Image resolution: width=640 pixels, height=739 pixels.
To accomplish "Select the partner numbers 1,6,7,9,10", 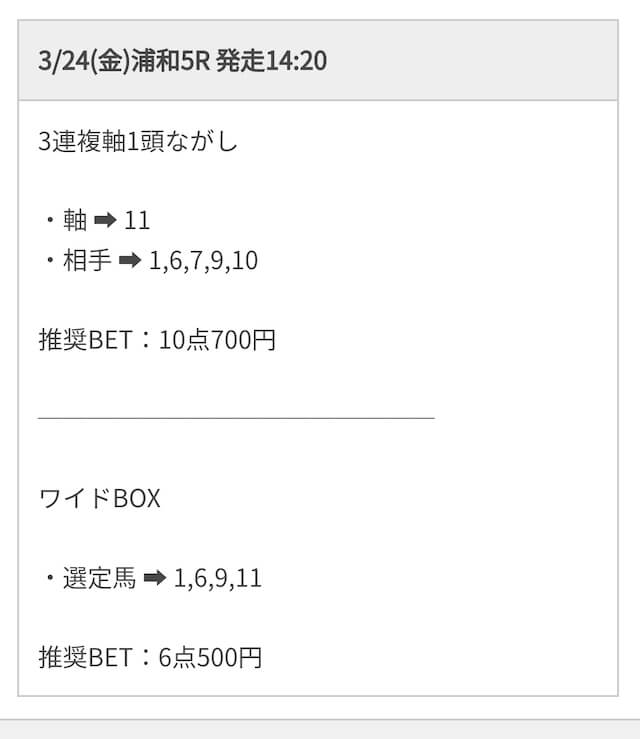I will click(x=203, y=261).
